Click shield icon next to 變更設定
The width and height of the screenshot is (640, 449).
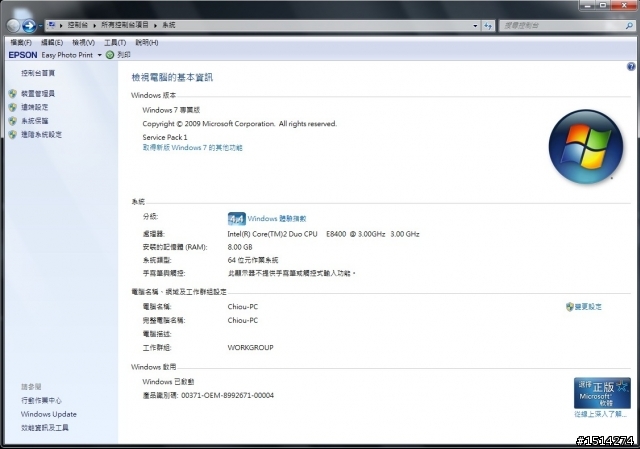570,307
